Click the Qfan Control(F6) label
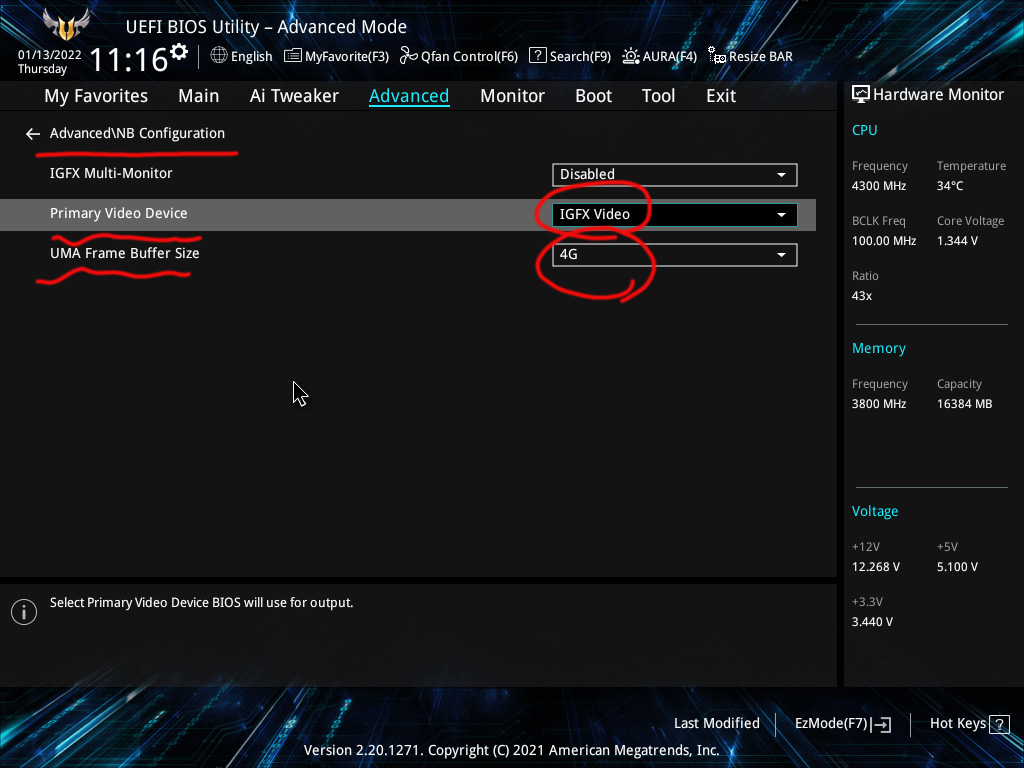Image resolution: width=1024 pixels, height=768 pixels. coord(469,57)
